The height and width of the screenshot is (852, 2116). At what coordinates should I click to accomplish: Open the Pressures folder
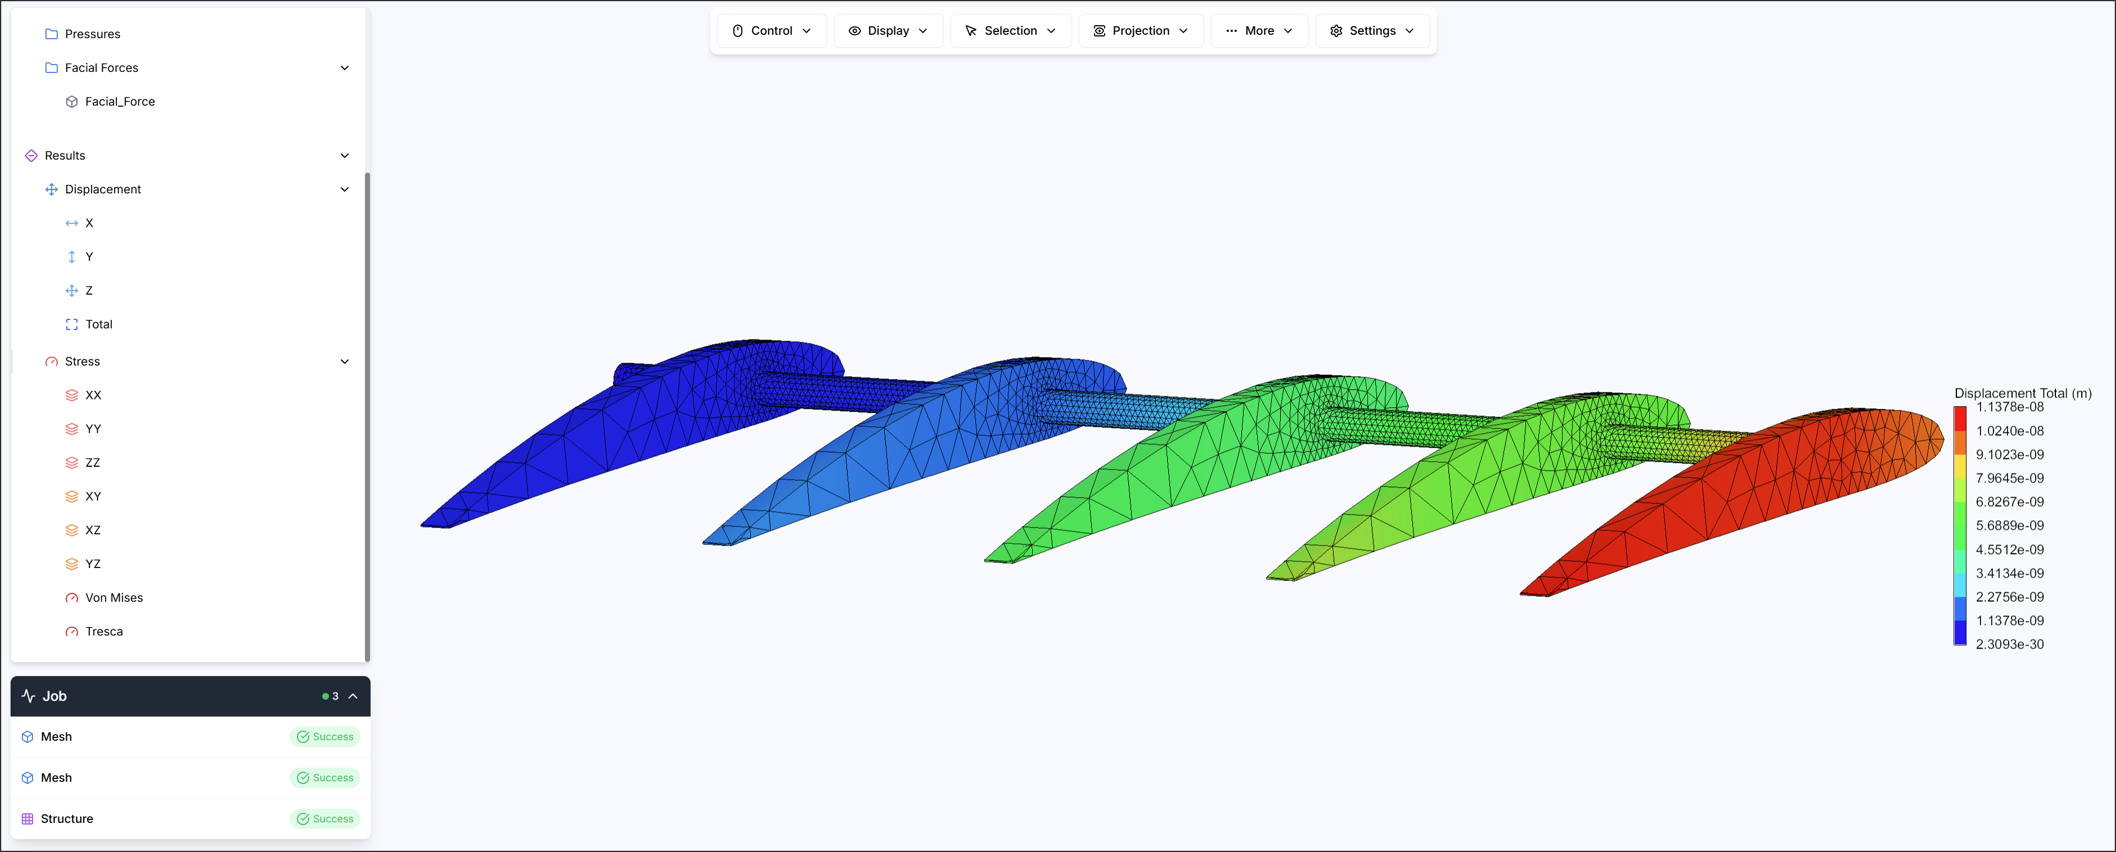92,34
